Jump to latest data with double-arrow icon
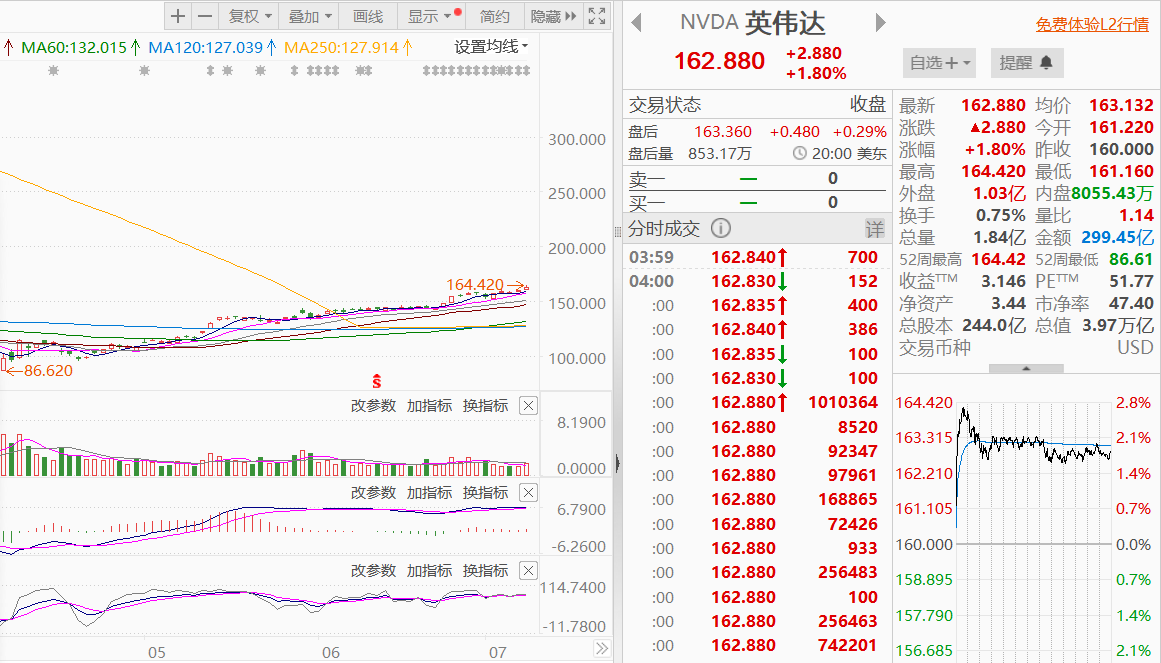Viewport: 1161px width, 663px height. 602,649
